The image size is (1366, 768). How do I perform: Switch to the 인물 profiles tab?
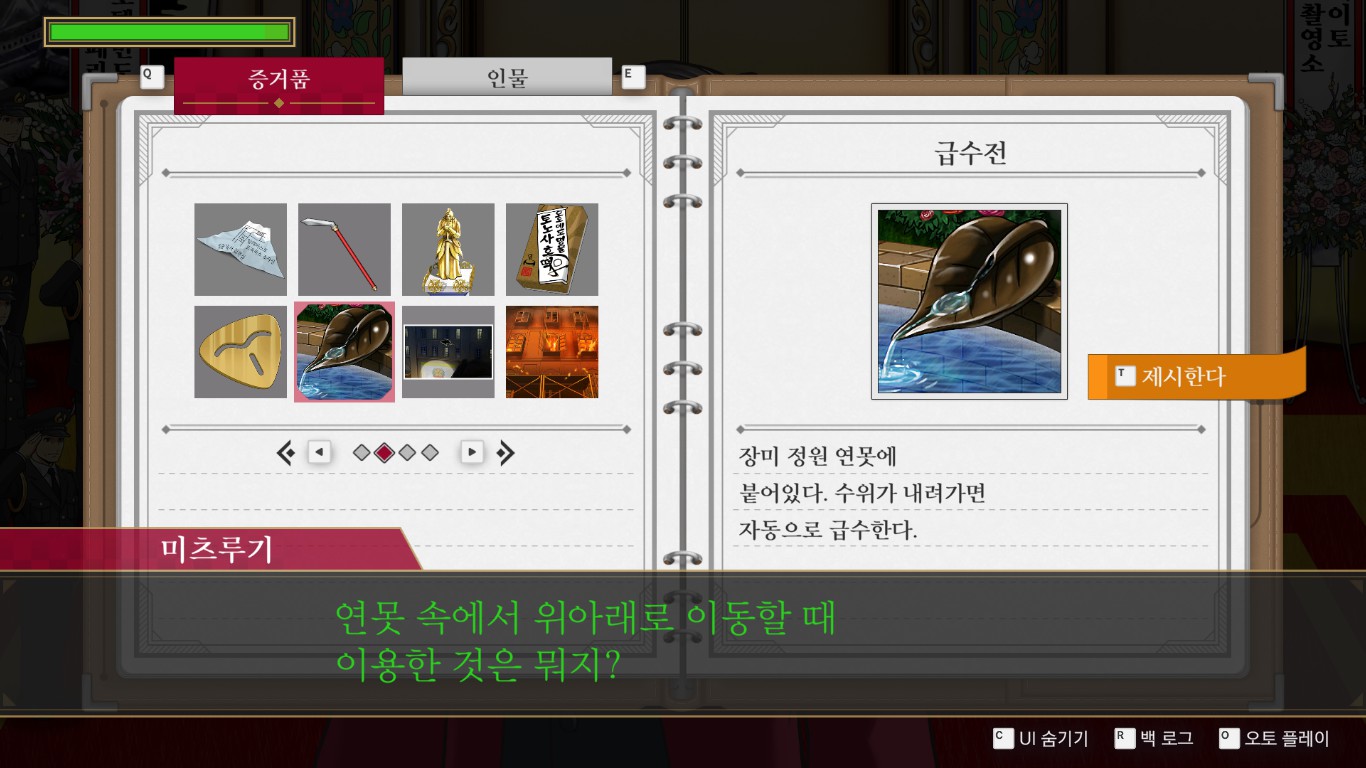pyautogui.click(x=507, y=77)
